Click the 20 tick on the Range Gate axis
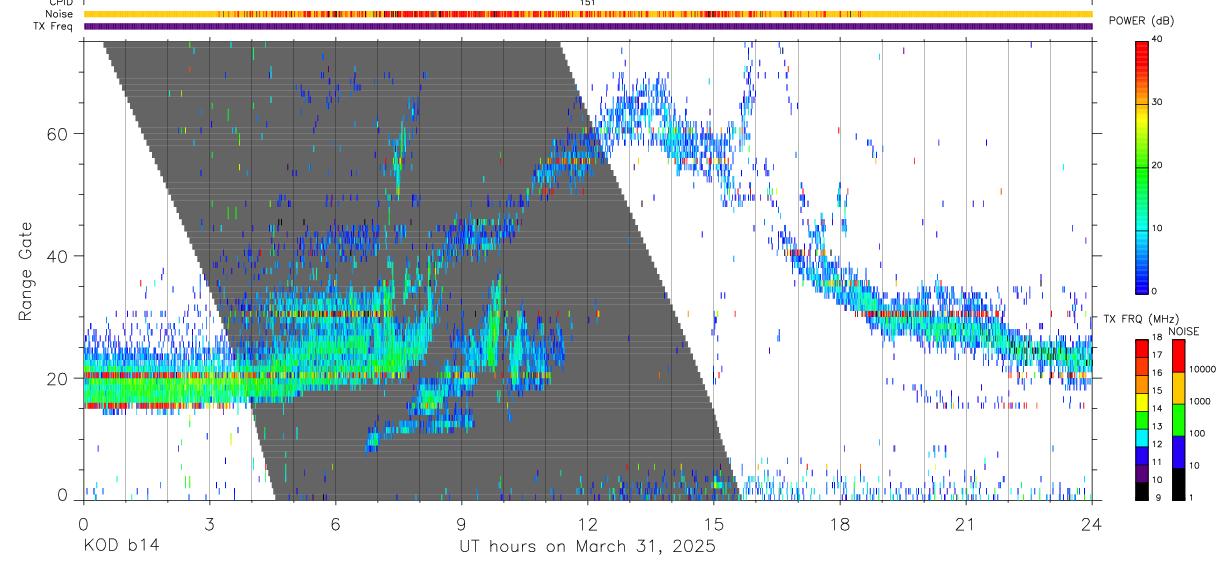Screen dimensions: 1228x567 (57, 379)
